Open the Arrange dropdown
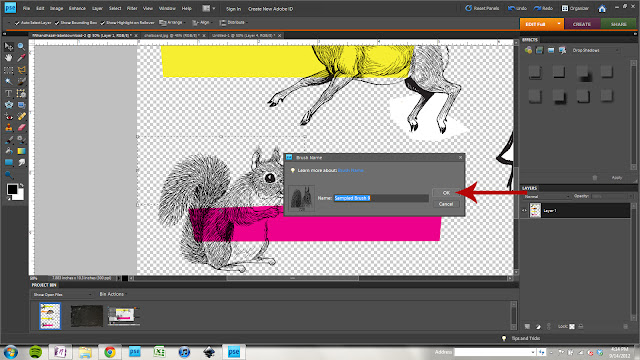640x360 pixels. pyautogui.click(x=172, y=22)
